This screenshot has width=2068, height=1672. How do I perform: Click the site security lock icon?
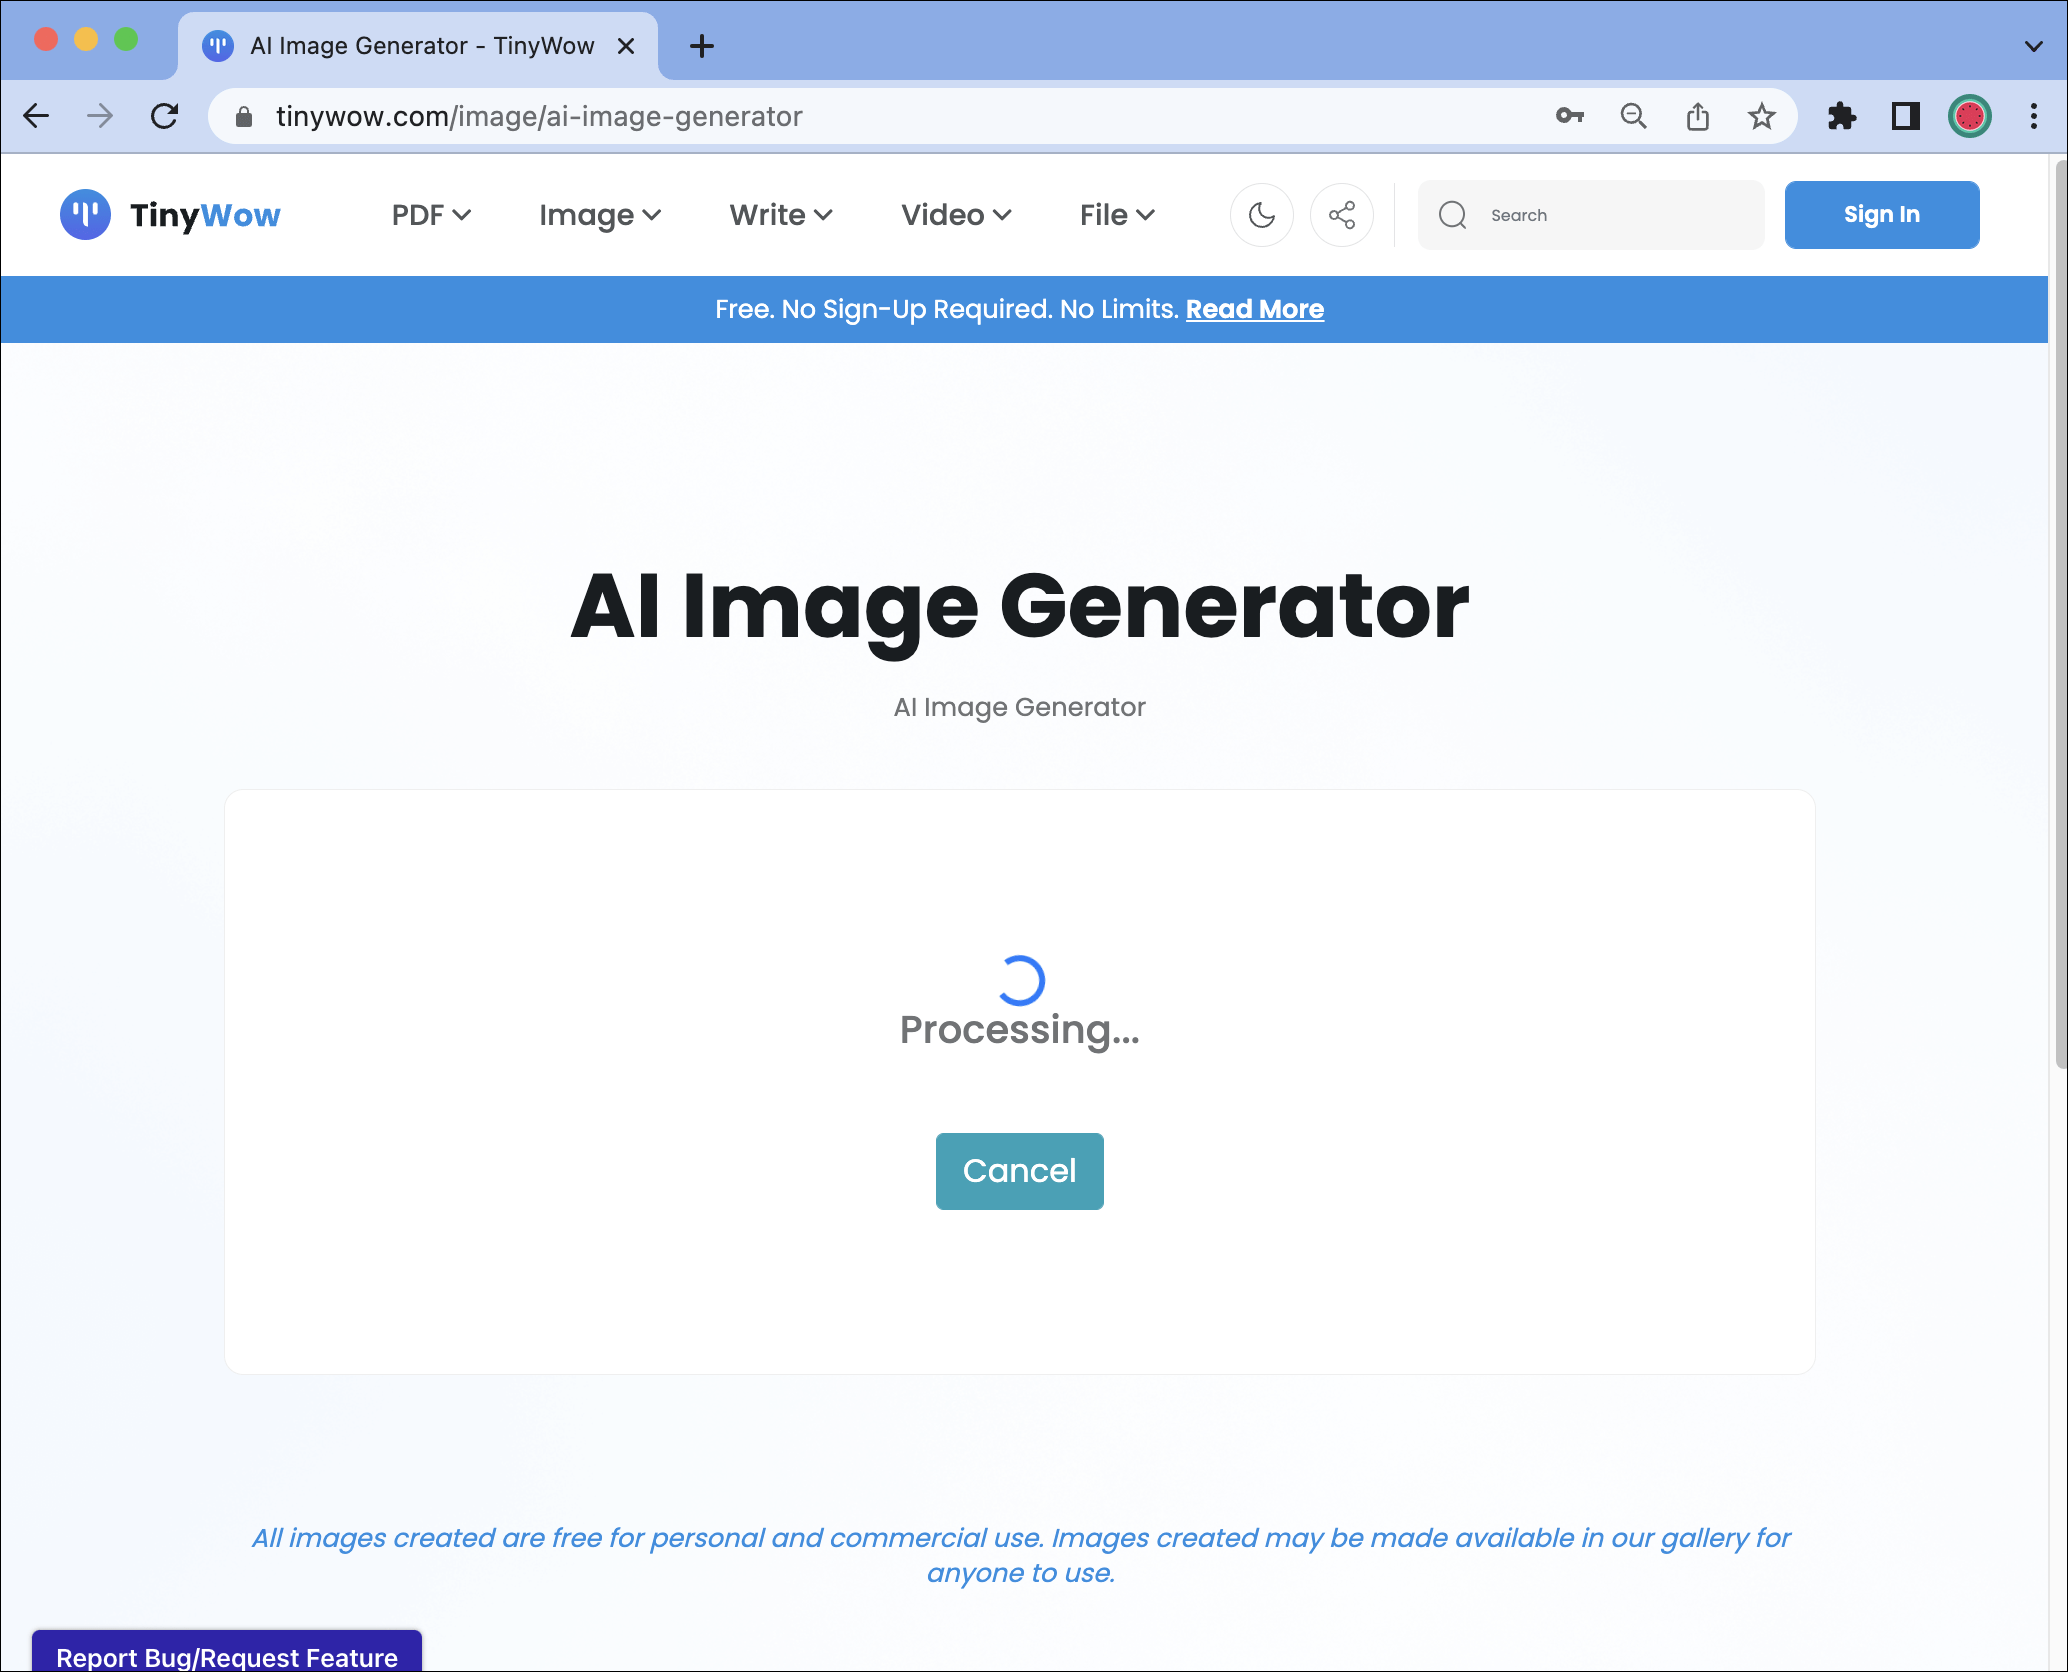coord(243,116)
